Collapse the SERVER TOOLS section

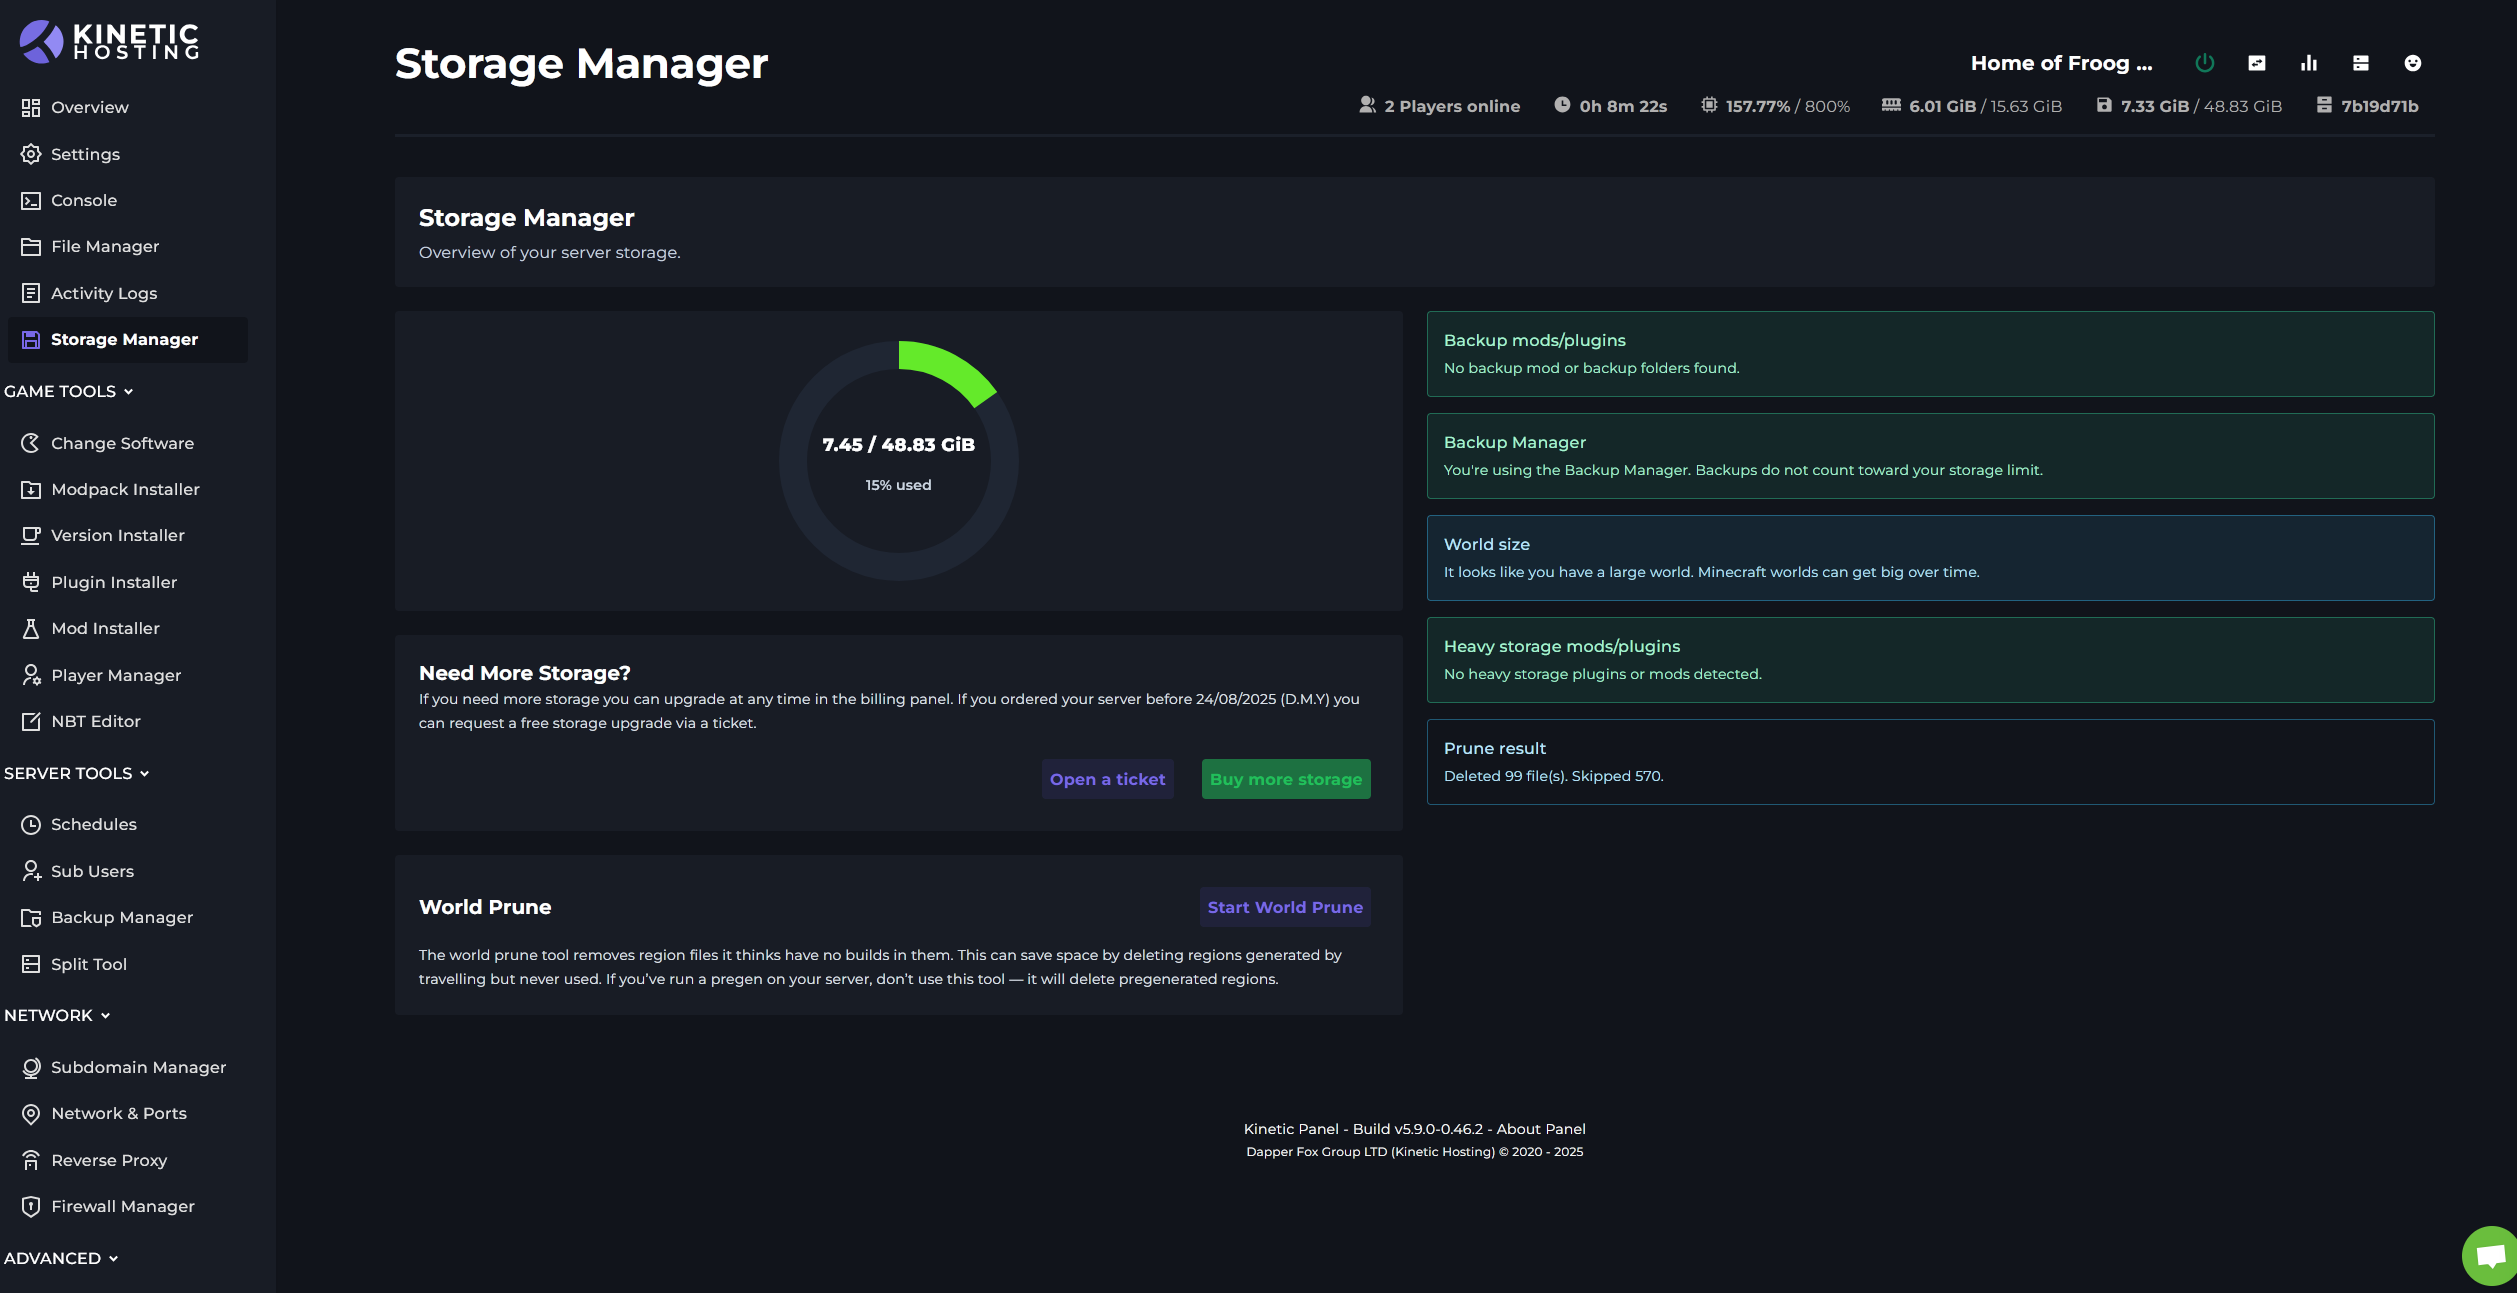pyautogui.click(x=77, y=773)
